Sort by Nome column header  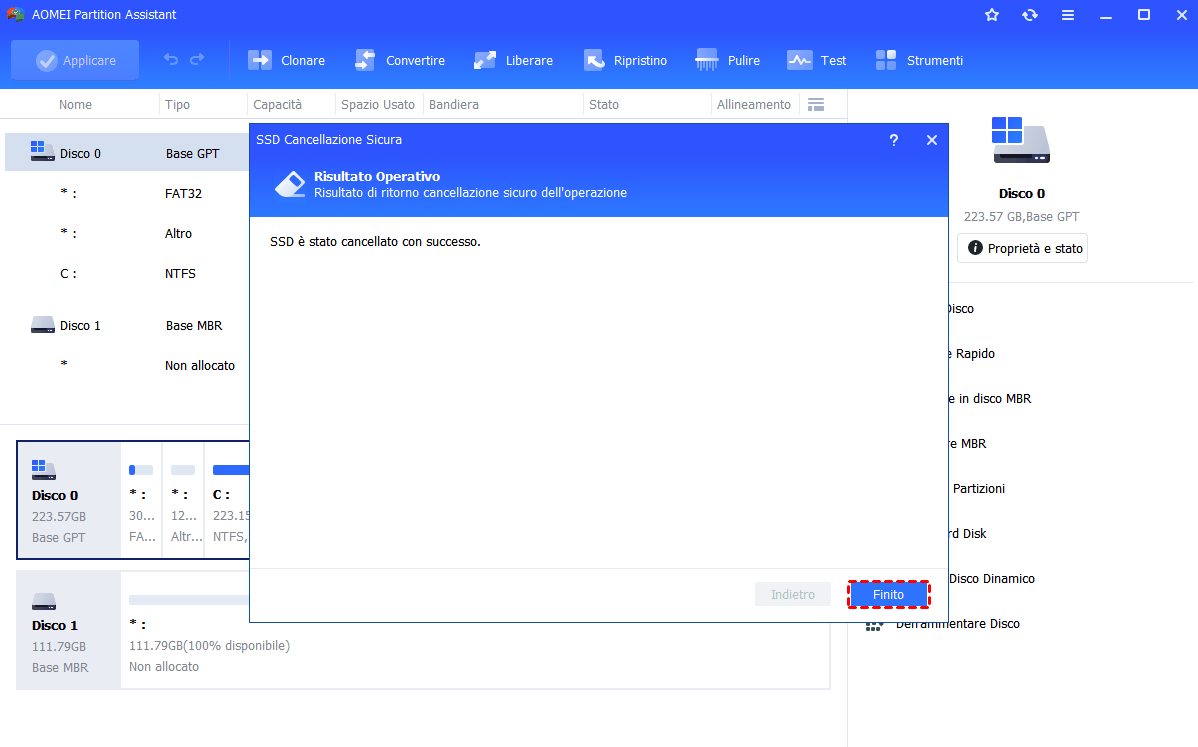75,105
